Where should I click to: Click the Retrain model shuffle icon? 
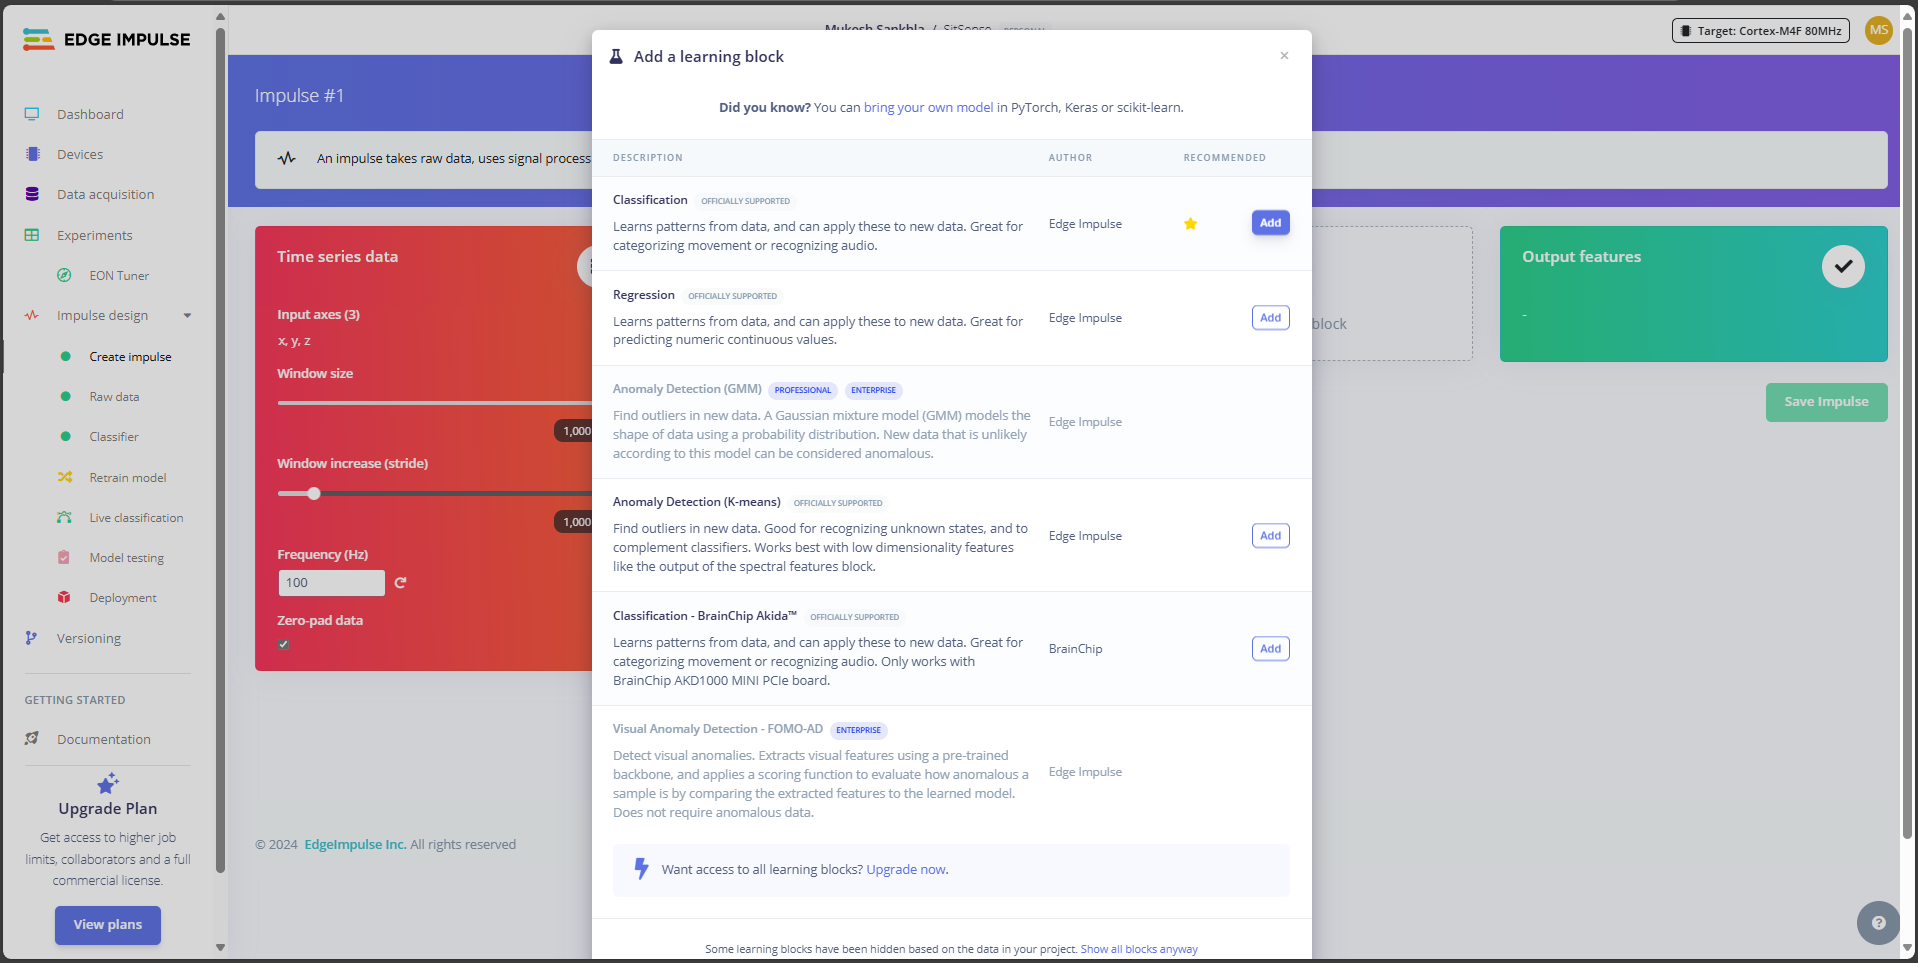tap(65, 477)
